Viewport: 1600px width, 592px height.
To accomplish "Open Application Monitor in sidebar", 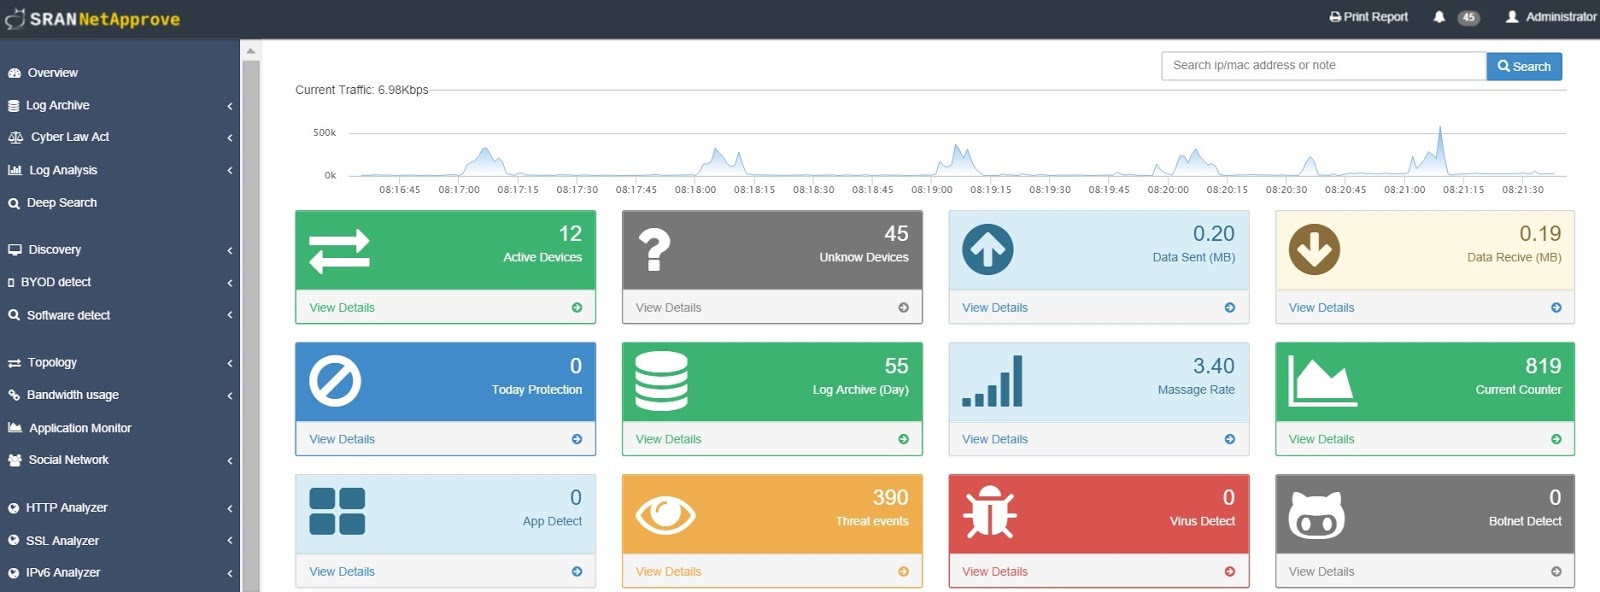I will [120, 428].
